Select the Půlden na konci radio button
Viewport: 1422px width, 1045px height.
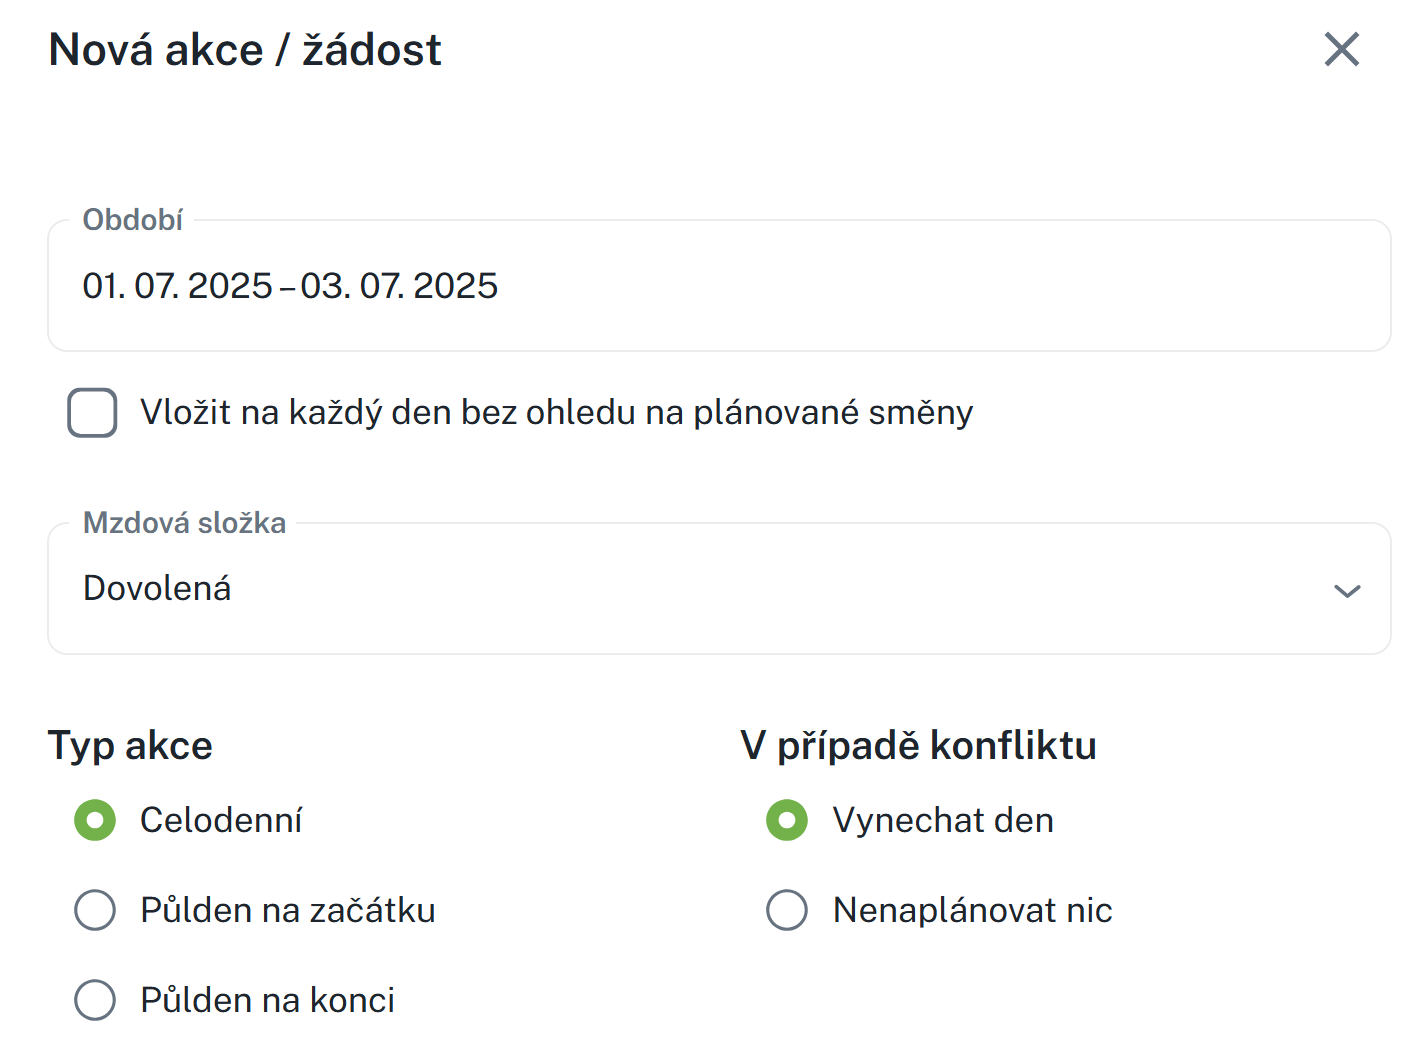pyautogui.click(x=95, y=1000)
